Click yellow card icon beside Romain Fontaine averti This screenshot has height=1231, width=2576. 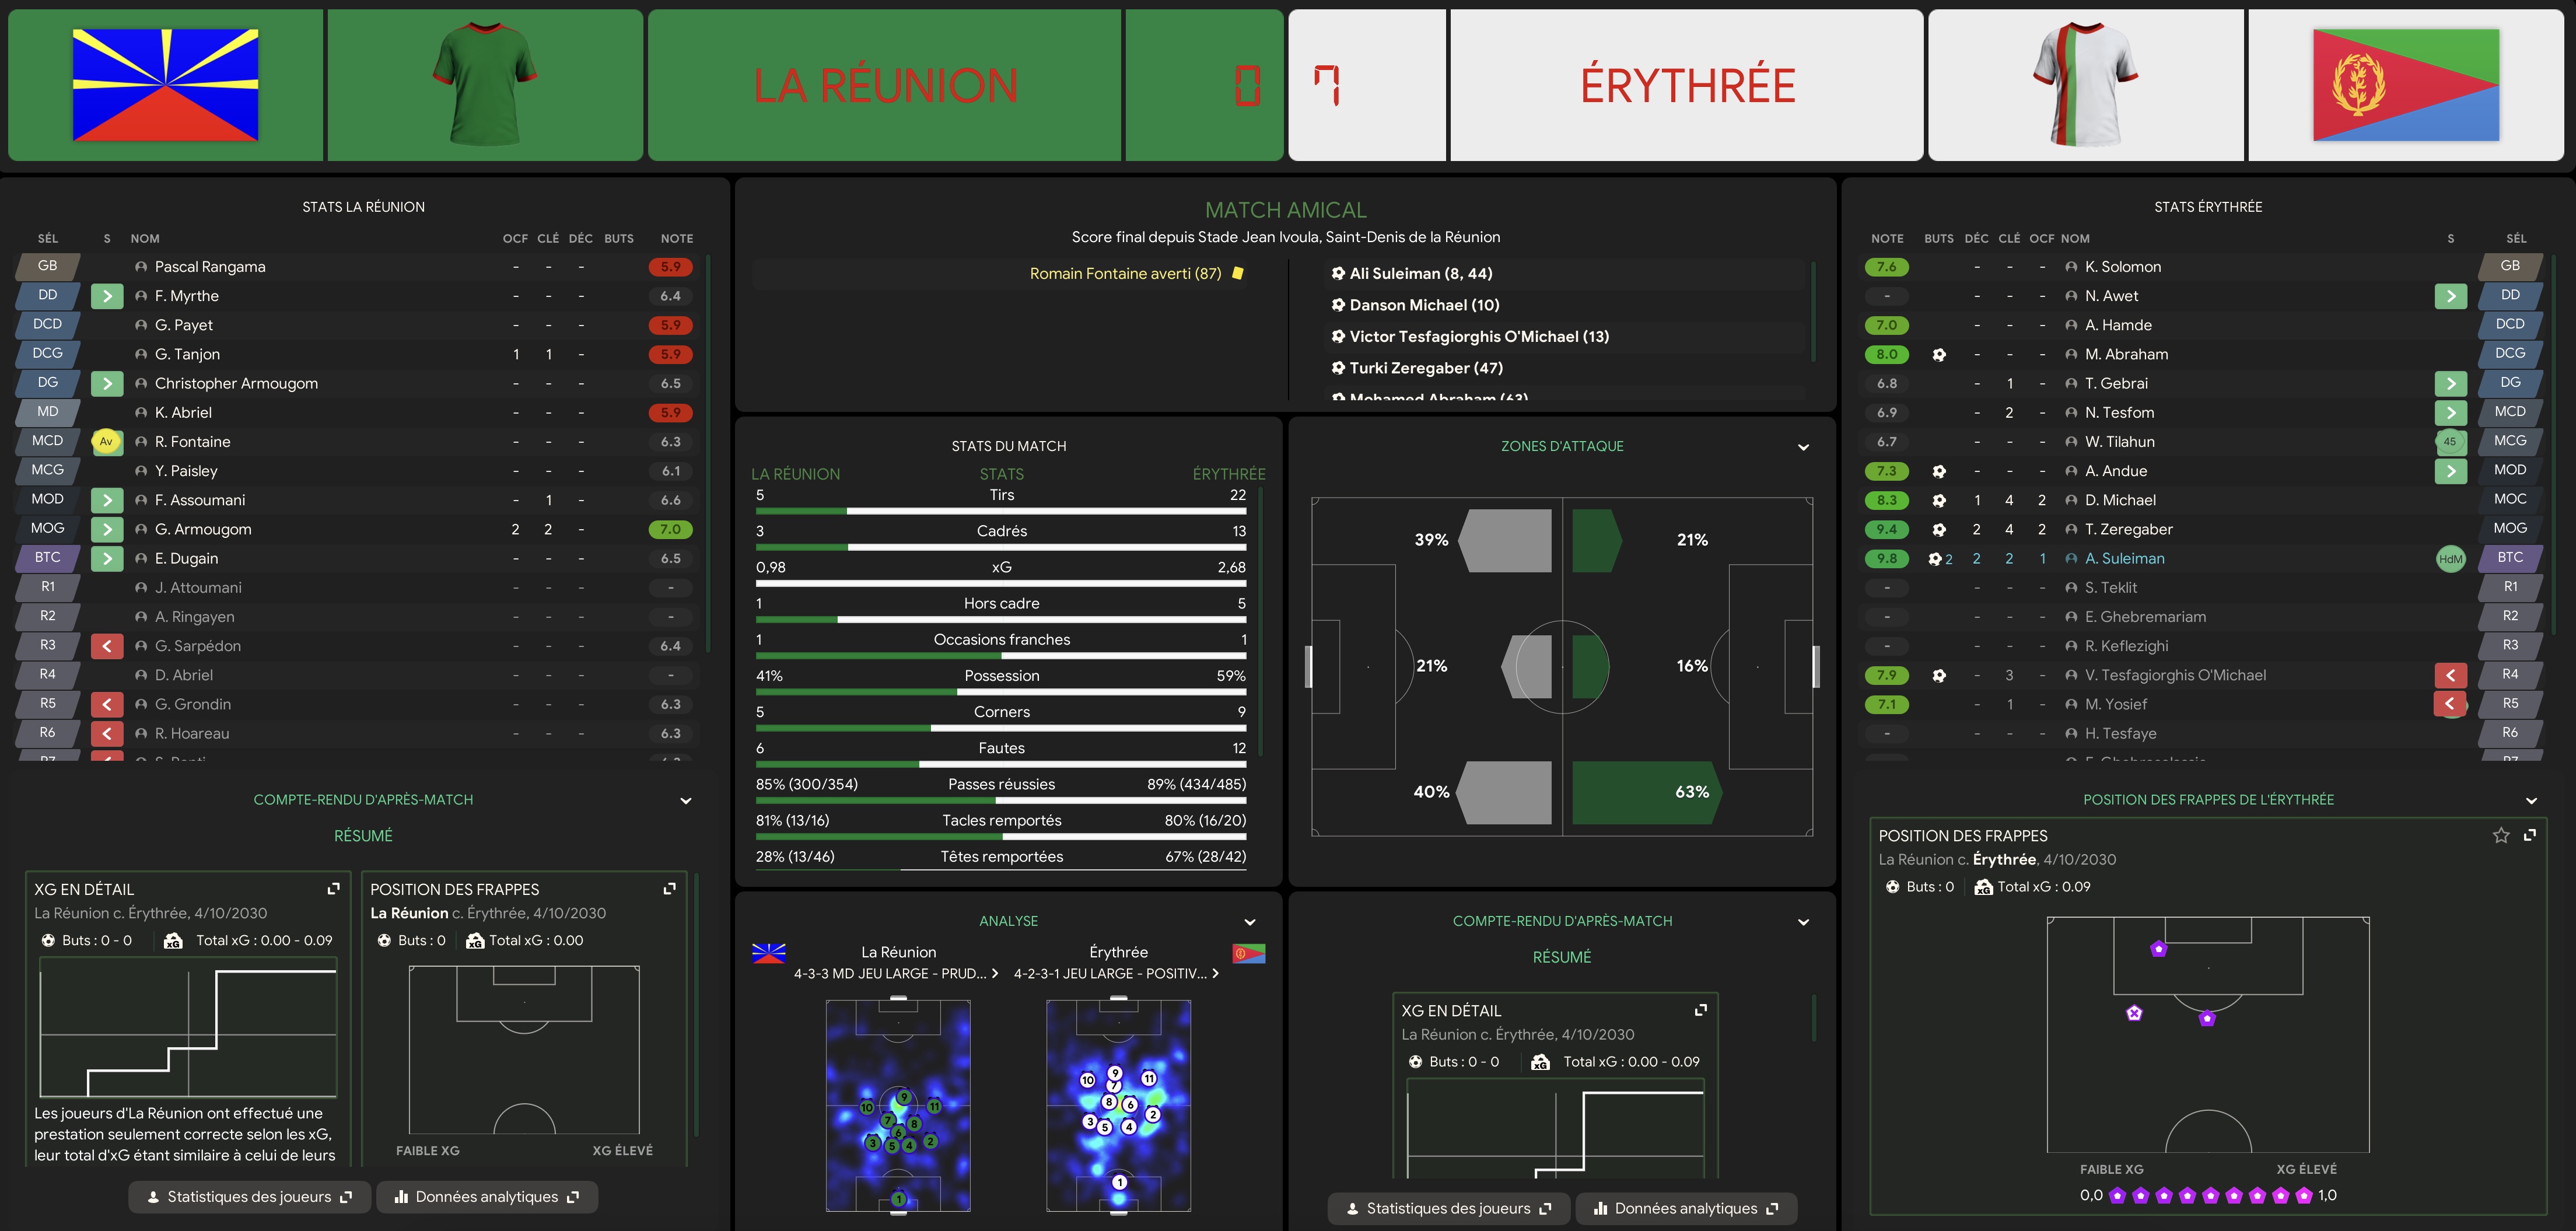(x=1238, y=273)
